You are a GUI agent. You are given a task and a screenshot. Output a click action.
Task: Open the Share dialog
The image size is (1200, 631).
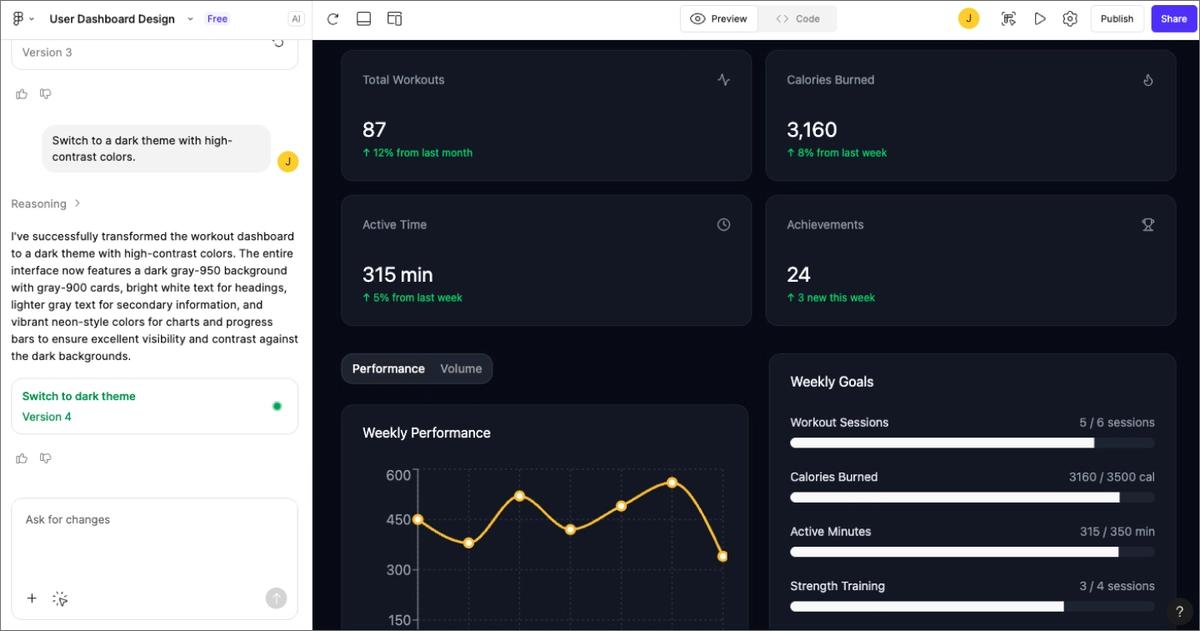(1173, 18)
